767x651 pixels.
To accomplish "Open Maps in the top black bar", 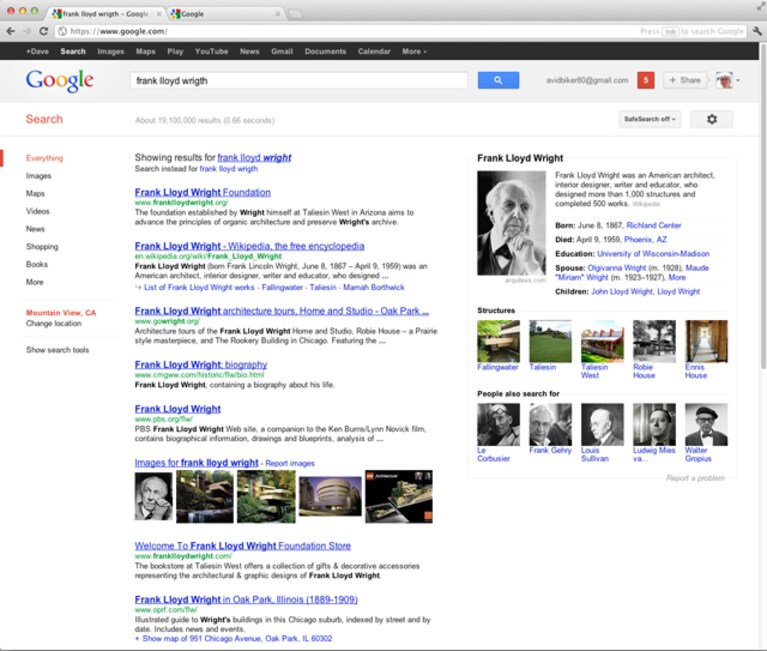I will (x=145, y=51).
